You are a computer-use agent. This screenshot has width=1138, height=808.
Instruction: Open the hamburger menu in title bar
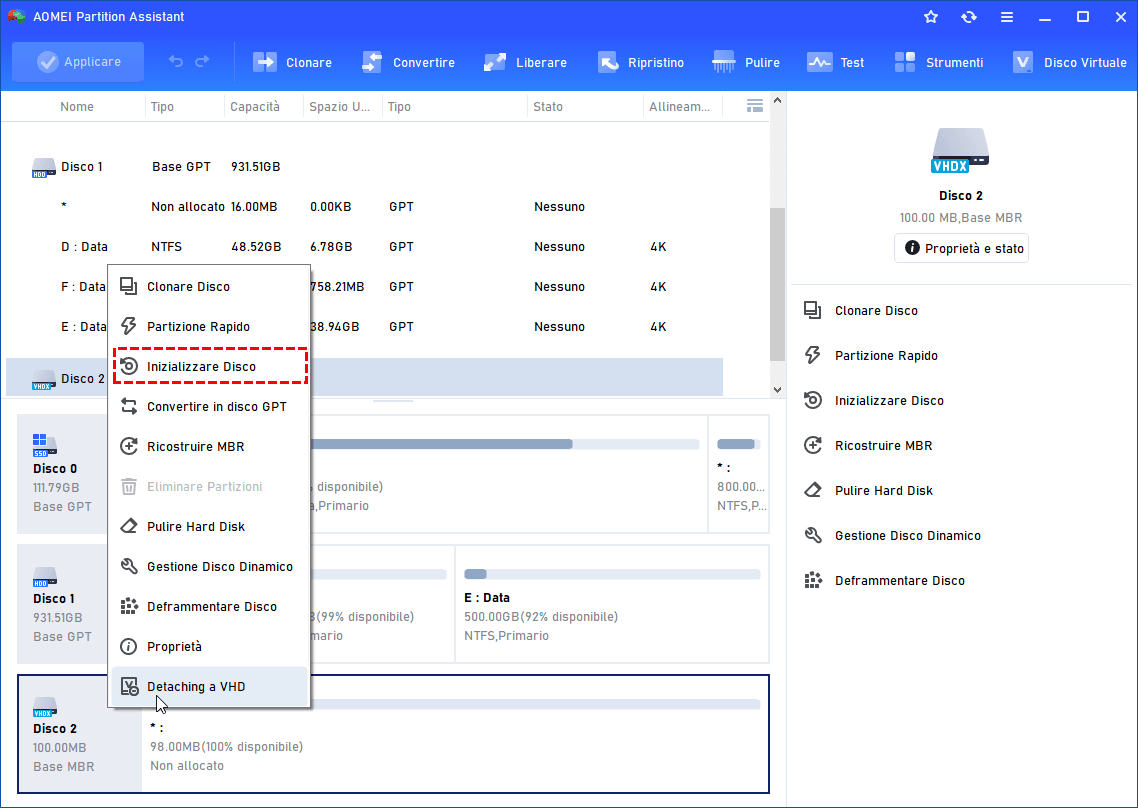coord(1007,17)
